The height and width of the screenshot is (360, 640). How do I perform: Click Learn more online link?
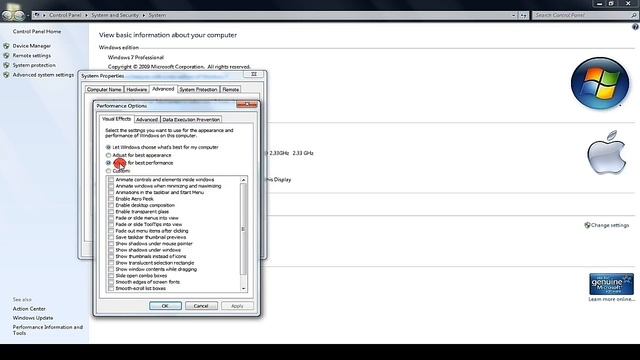coord(611,299)
